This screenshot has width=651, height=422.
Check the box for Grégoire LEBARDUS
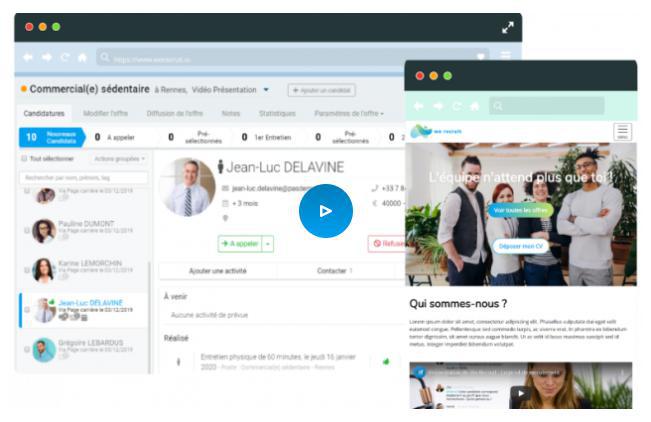[x=27, y=350]
